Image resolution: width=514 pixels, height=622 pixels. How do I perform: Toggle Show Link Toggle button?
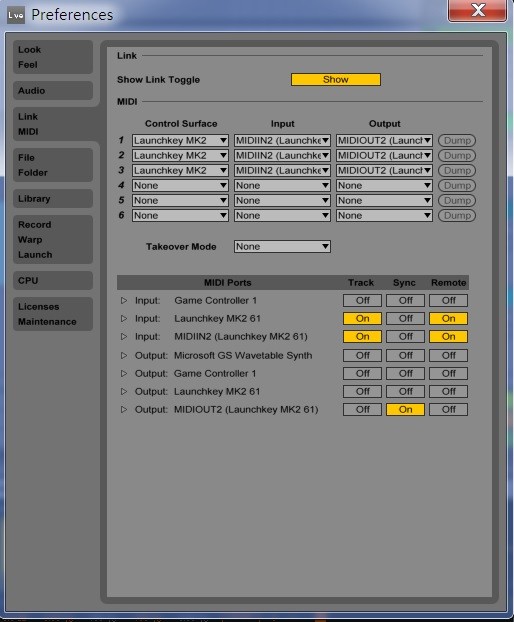click(336, 79)
